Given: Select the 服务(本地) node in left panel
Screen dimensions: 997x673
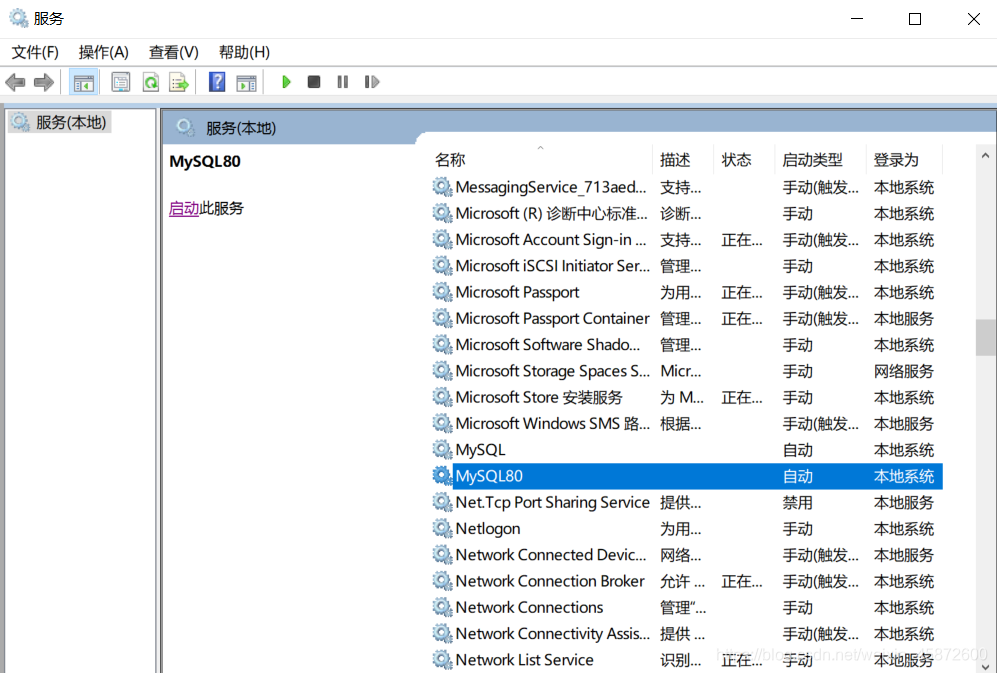Looking at the screenshot, I should (60, 121).
